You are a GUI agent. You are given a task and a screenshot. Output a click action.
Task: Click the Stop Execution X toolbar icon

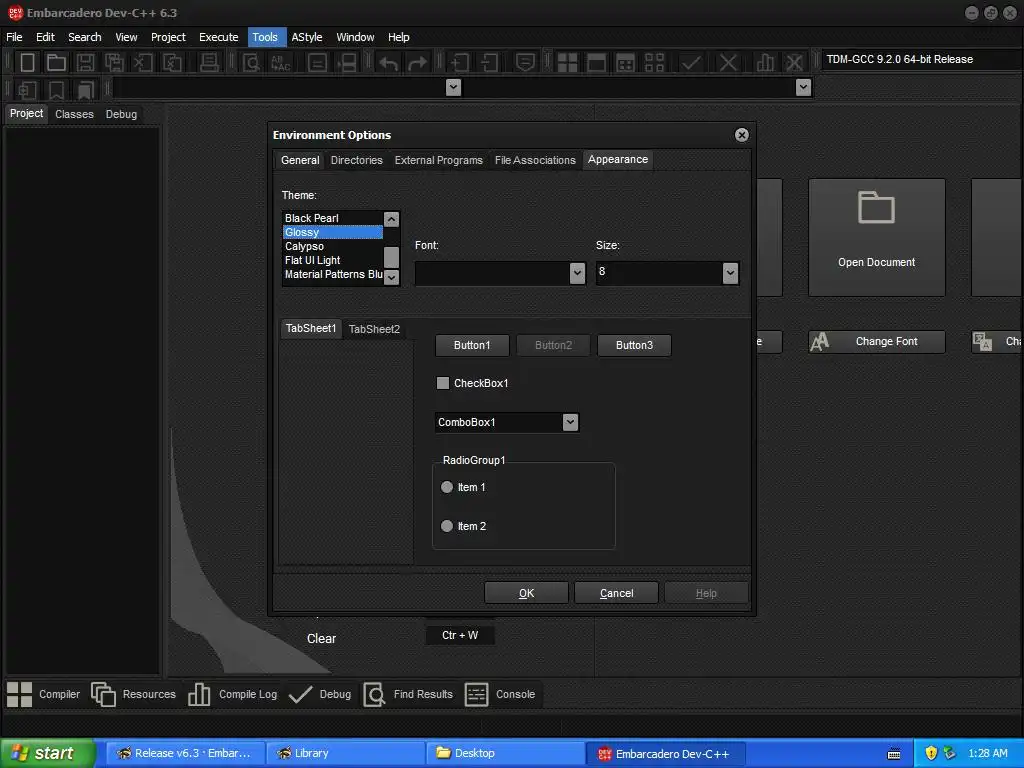[728, 63]
